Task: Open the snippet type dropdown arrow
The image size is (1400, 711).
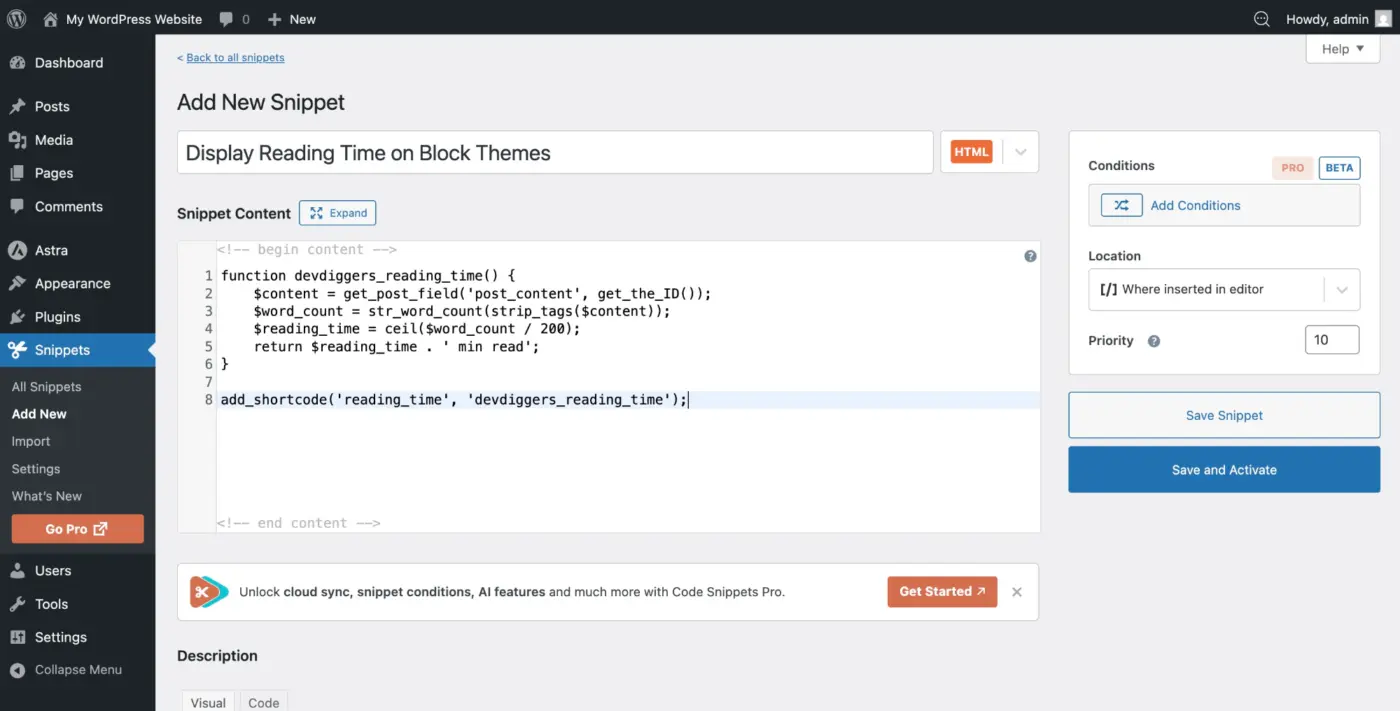Action: 1020,152
